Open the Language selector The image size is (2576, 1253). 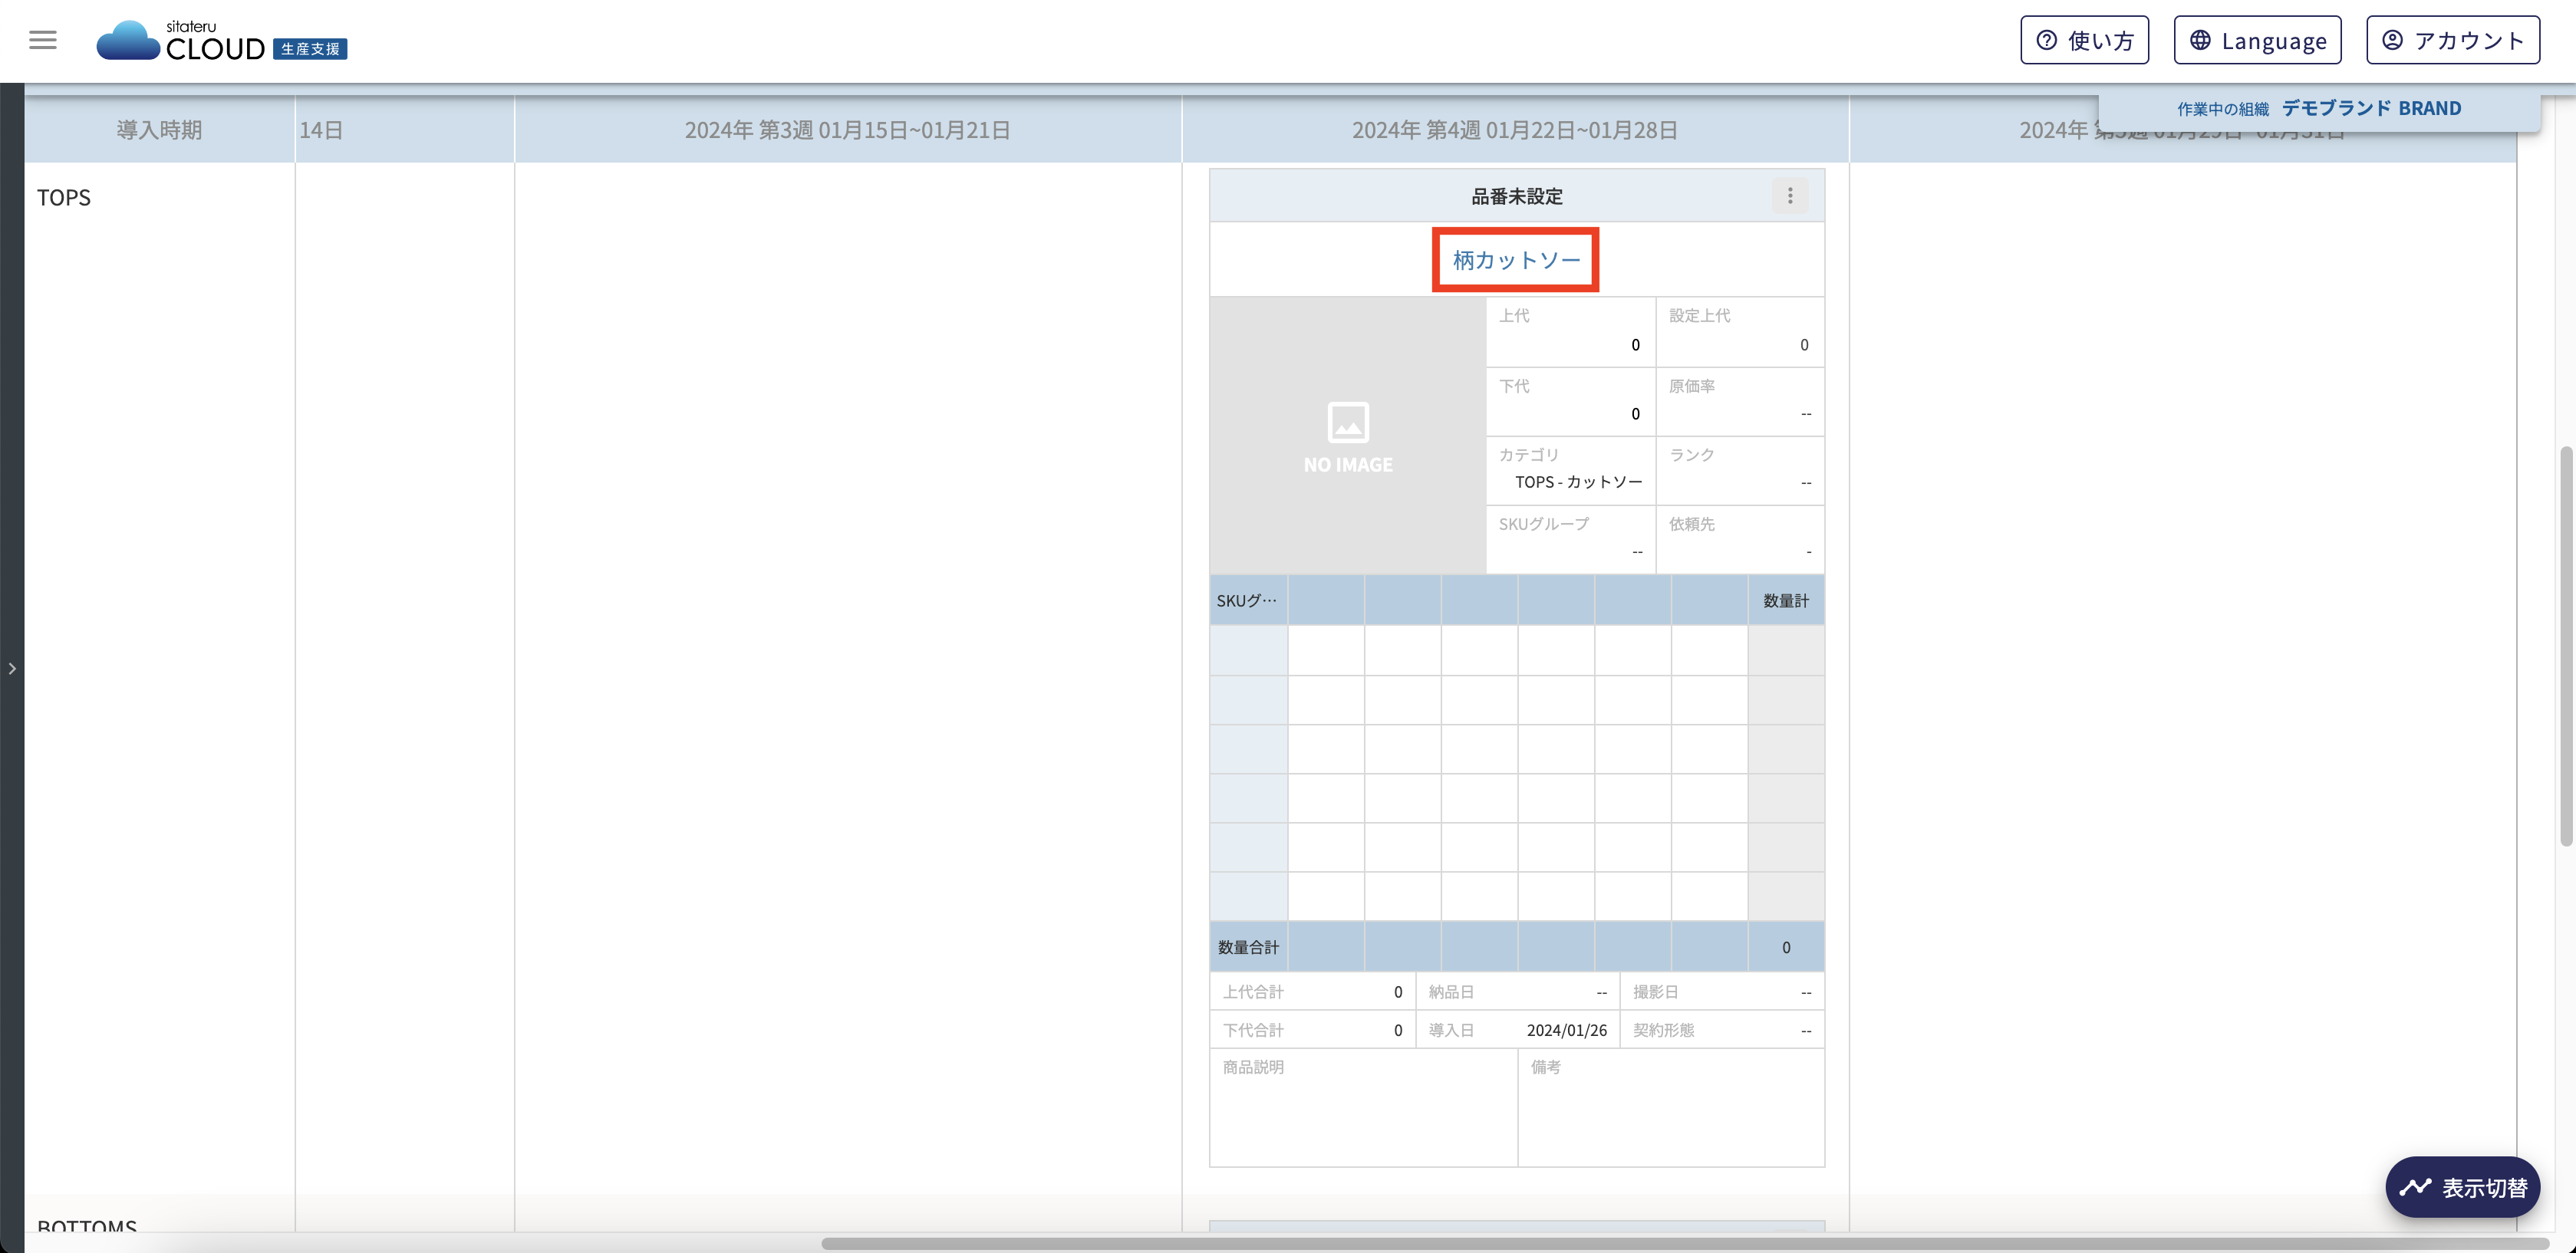pyautogui.click(x=2257, y=40)
